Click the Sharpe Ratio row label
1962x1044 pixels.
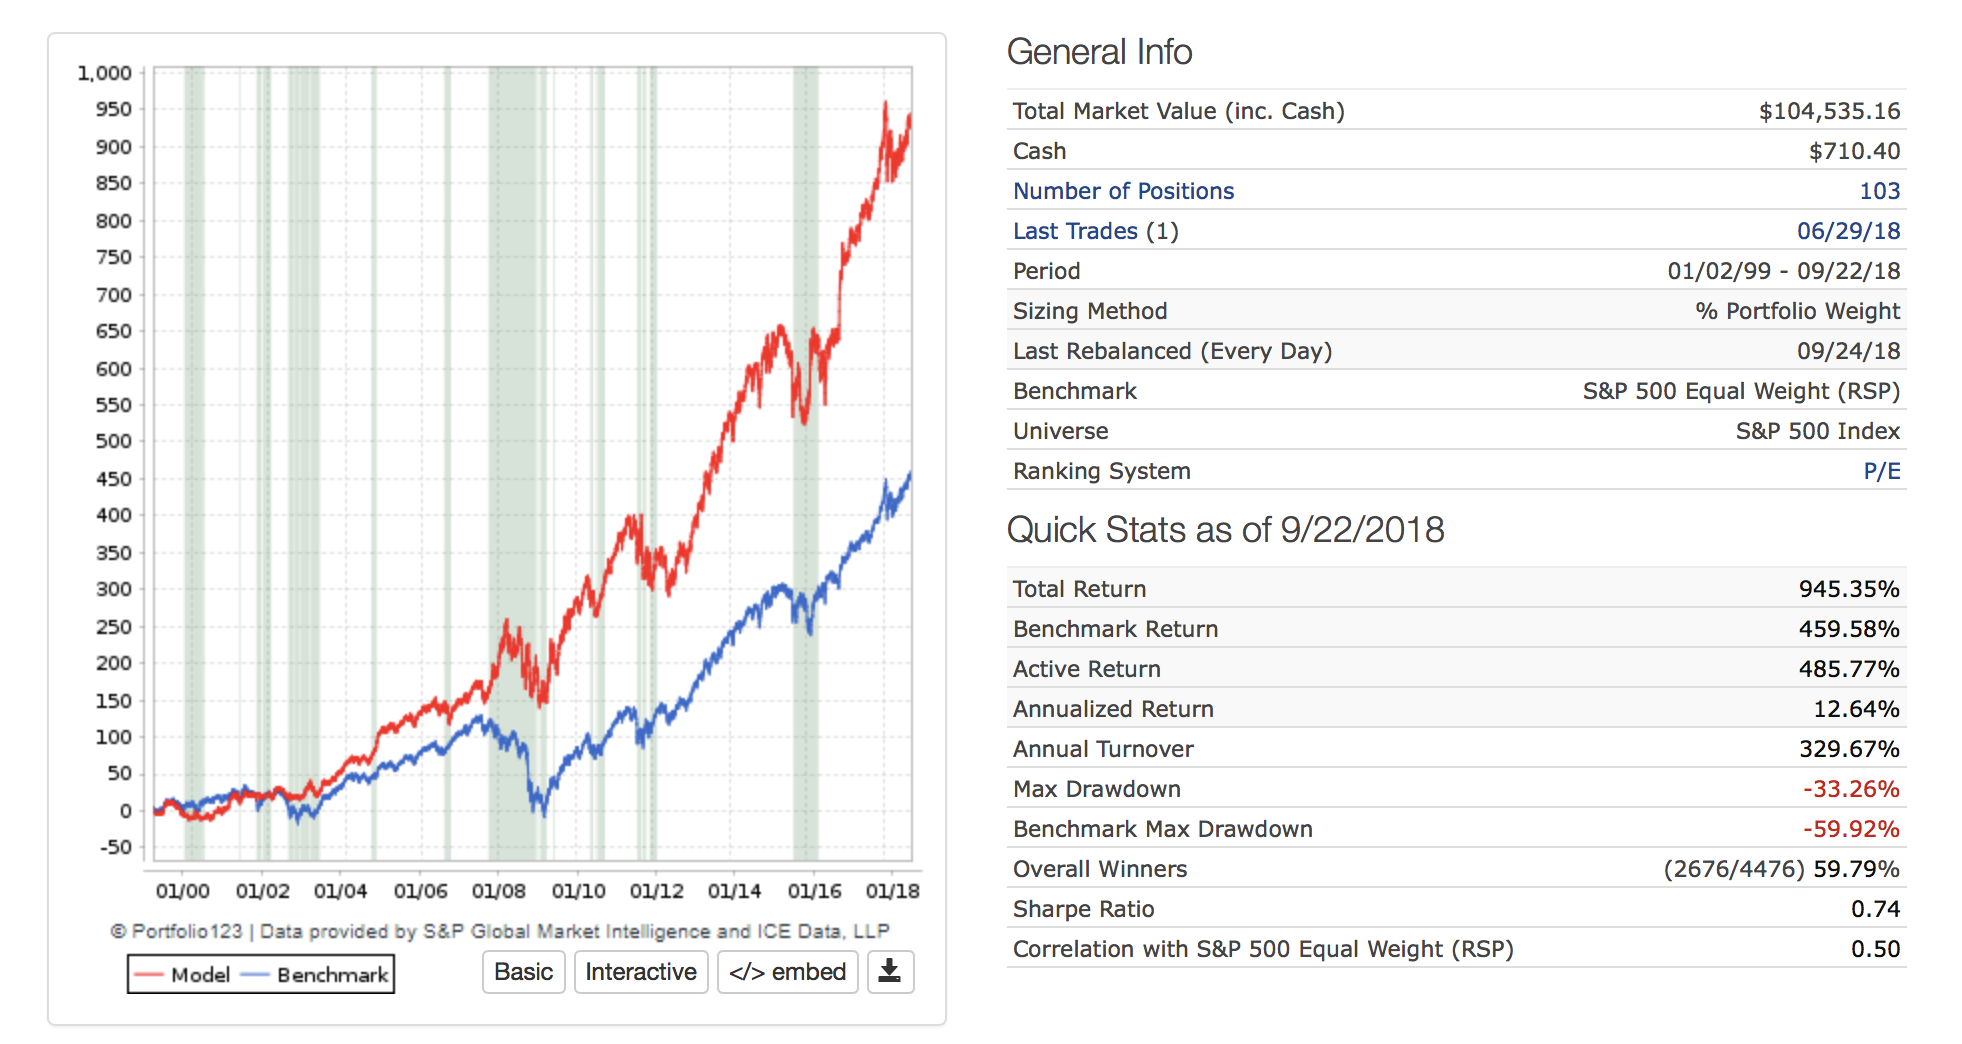point(1083,909)
